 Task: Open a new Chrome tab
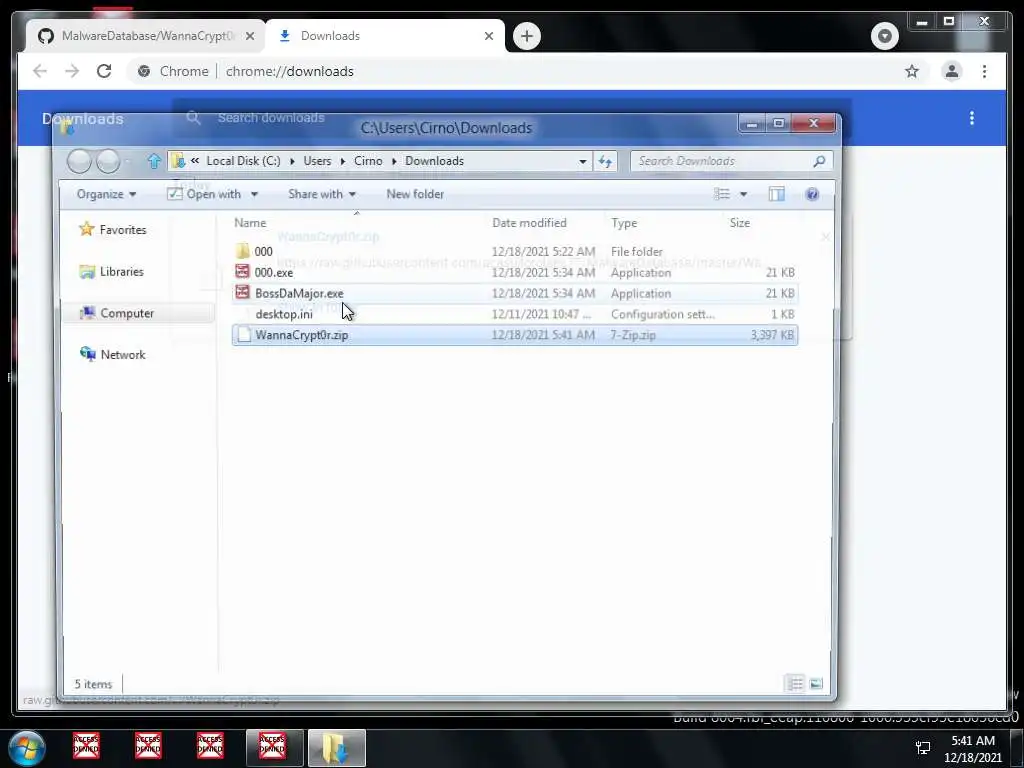click(526, 36)
